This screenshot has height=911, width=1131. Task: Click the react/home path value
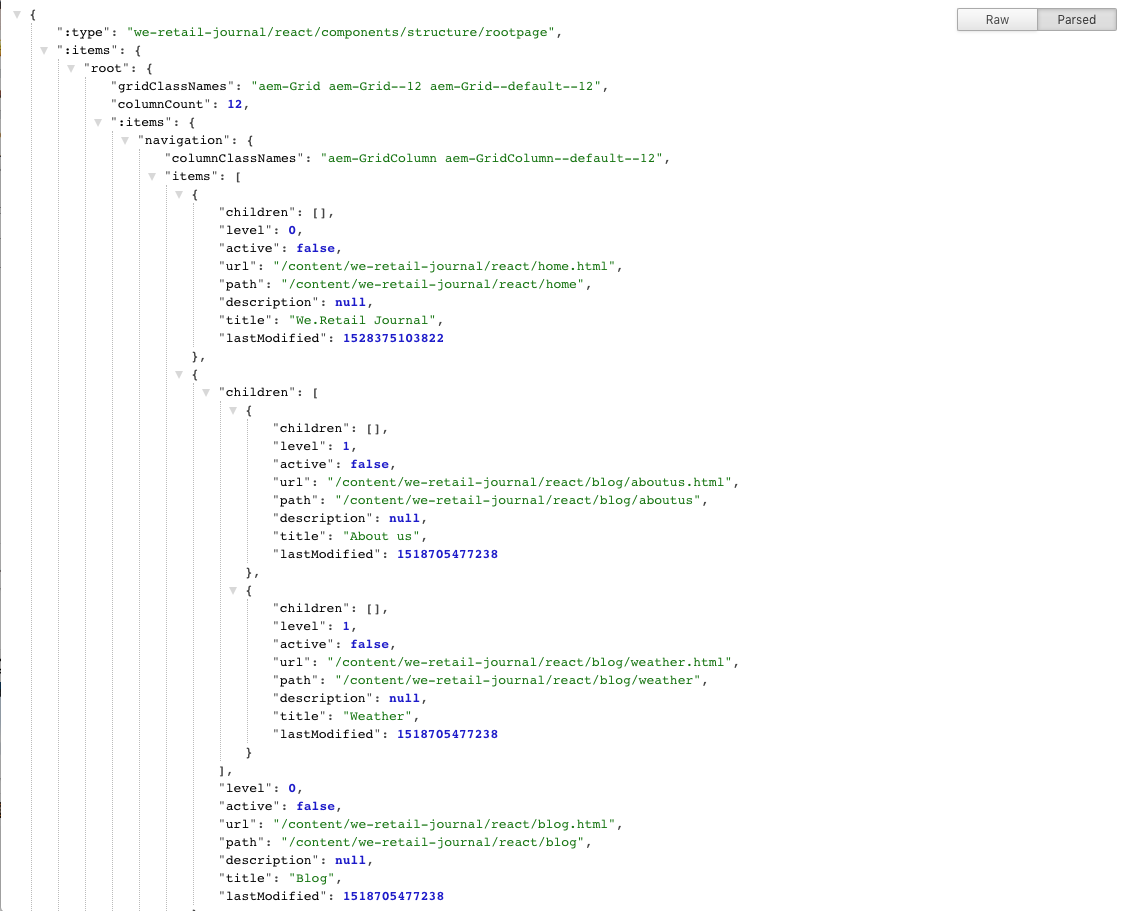(x=433, y=284)
